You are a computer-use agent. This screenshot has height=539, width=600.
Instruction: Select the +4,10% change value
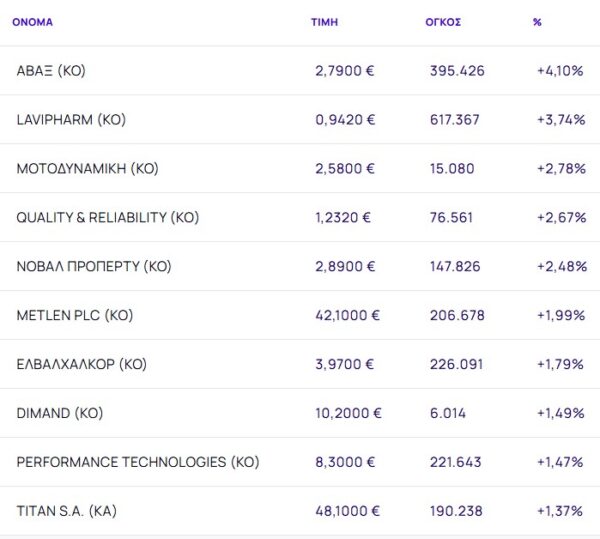click(x=560, y=71)
